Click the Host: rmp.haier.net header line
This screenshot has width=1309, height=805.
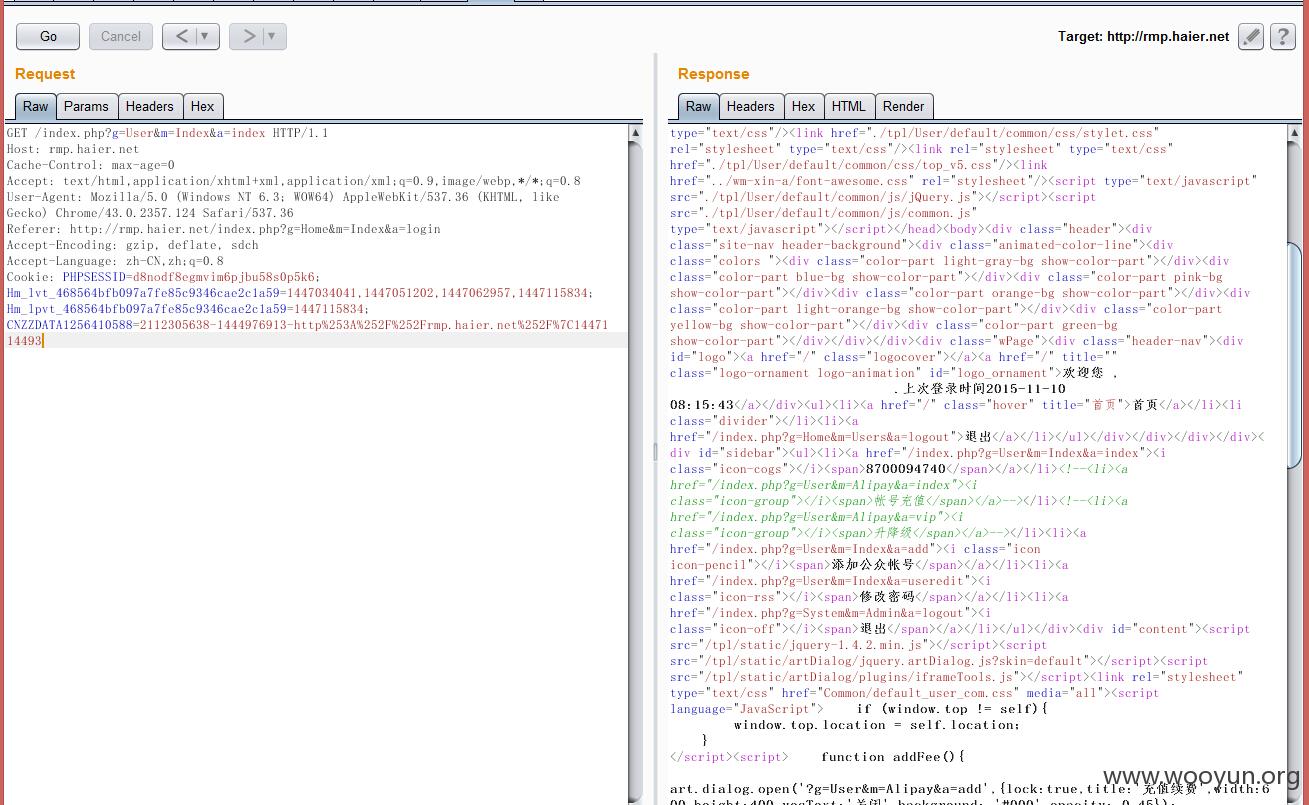73,149
